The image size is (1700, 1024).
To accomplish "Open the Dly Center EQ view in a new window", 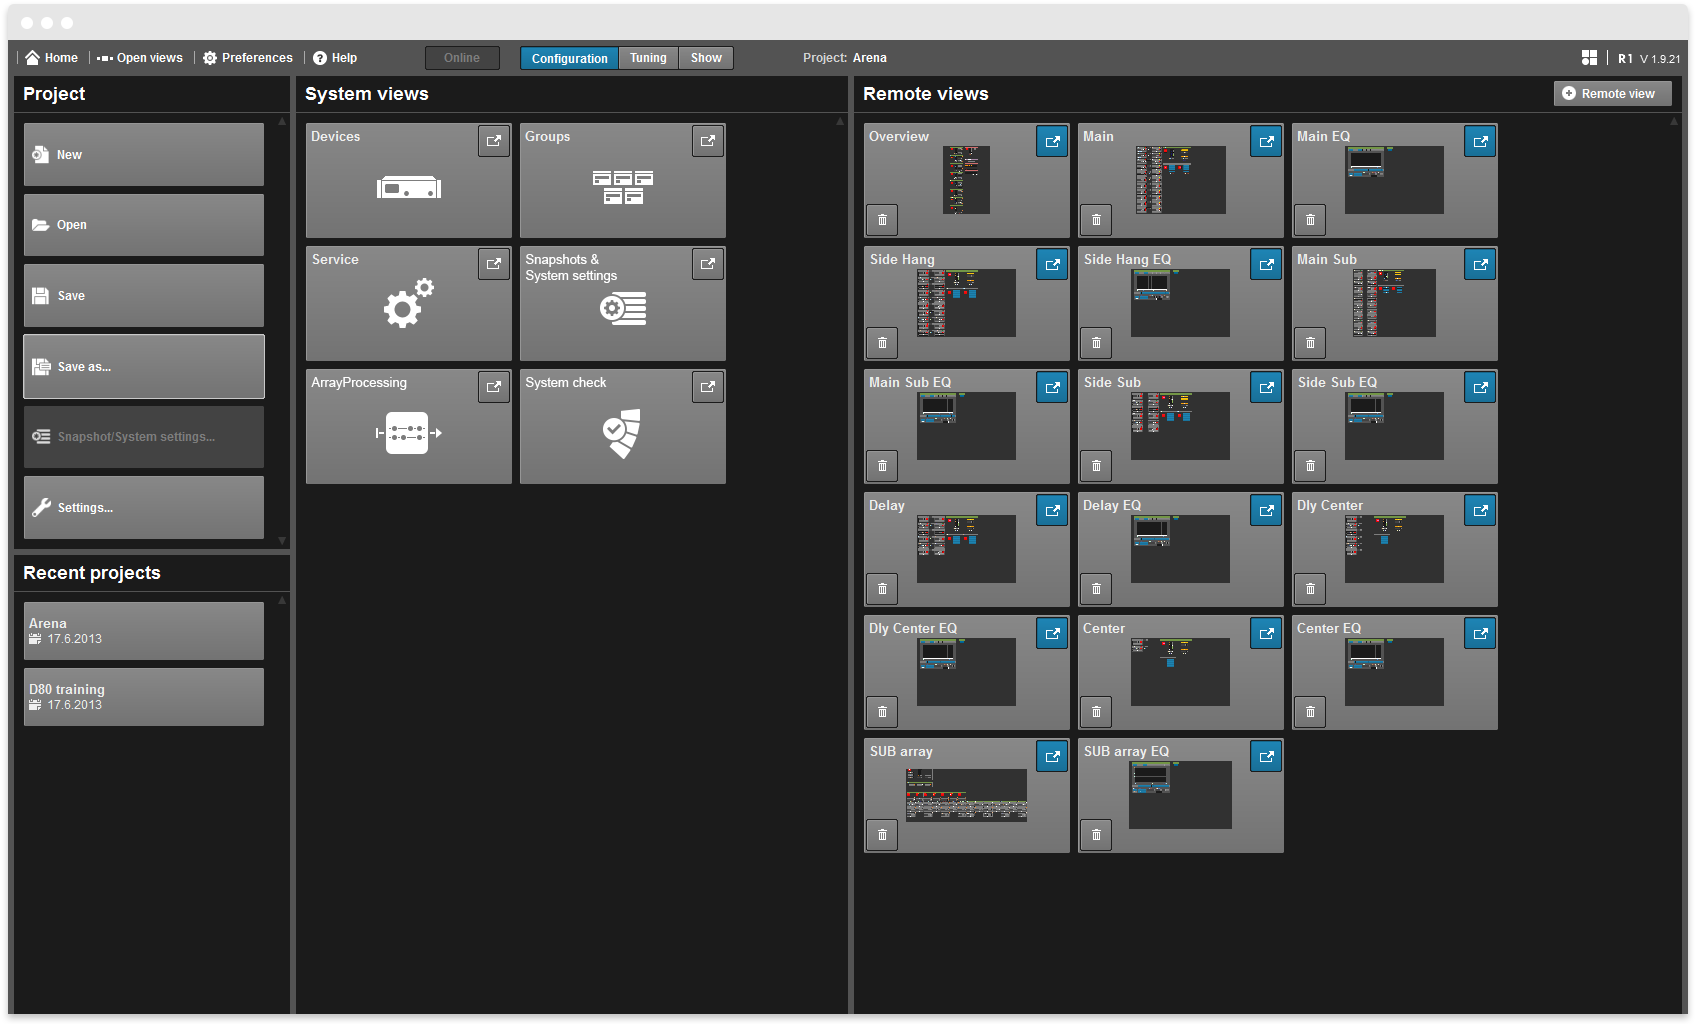I will (1052, 633).
